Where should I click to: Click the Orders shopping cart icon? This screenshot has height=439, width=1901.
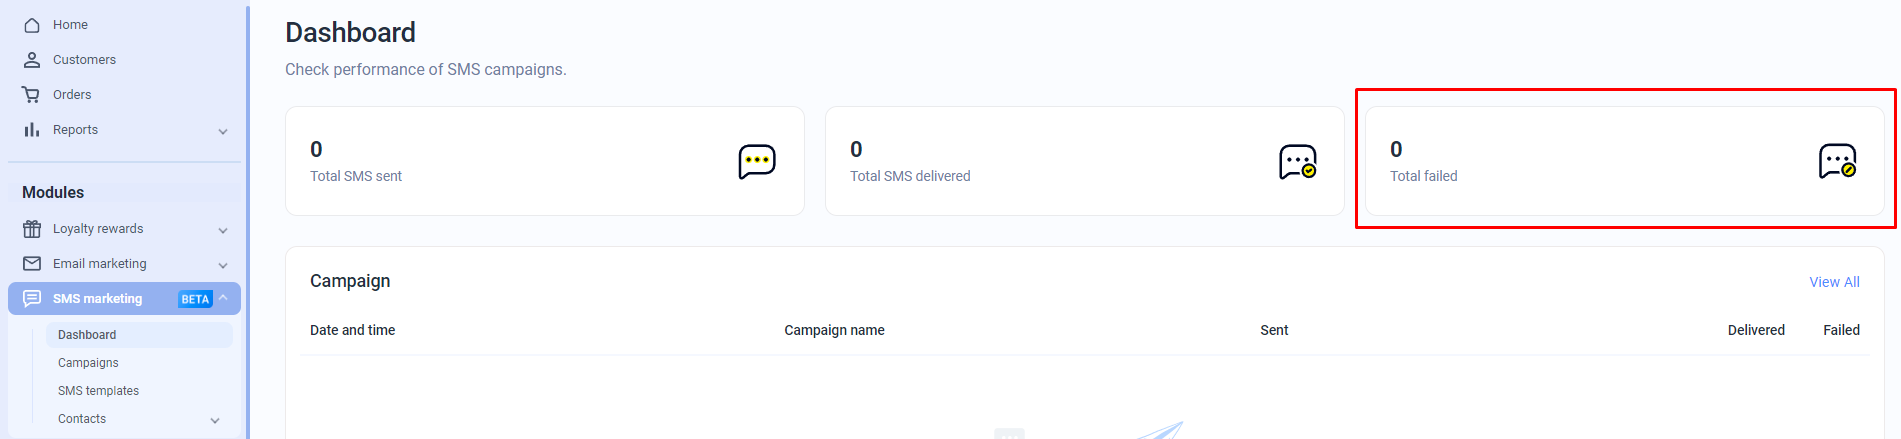pos(31,95)
